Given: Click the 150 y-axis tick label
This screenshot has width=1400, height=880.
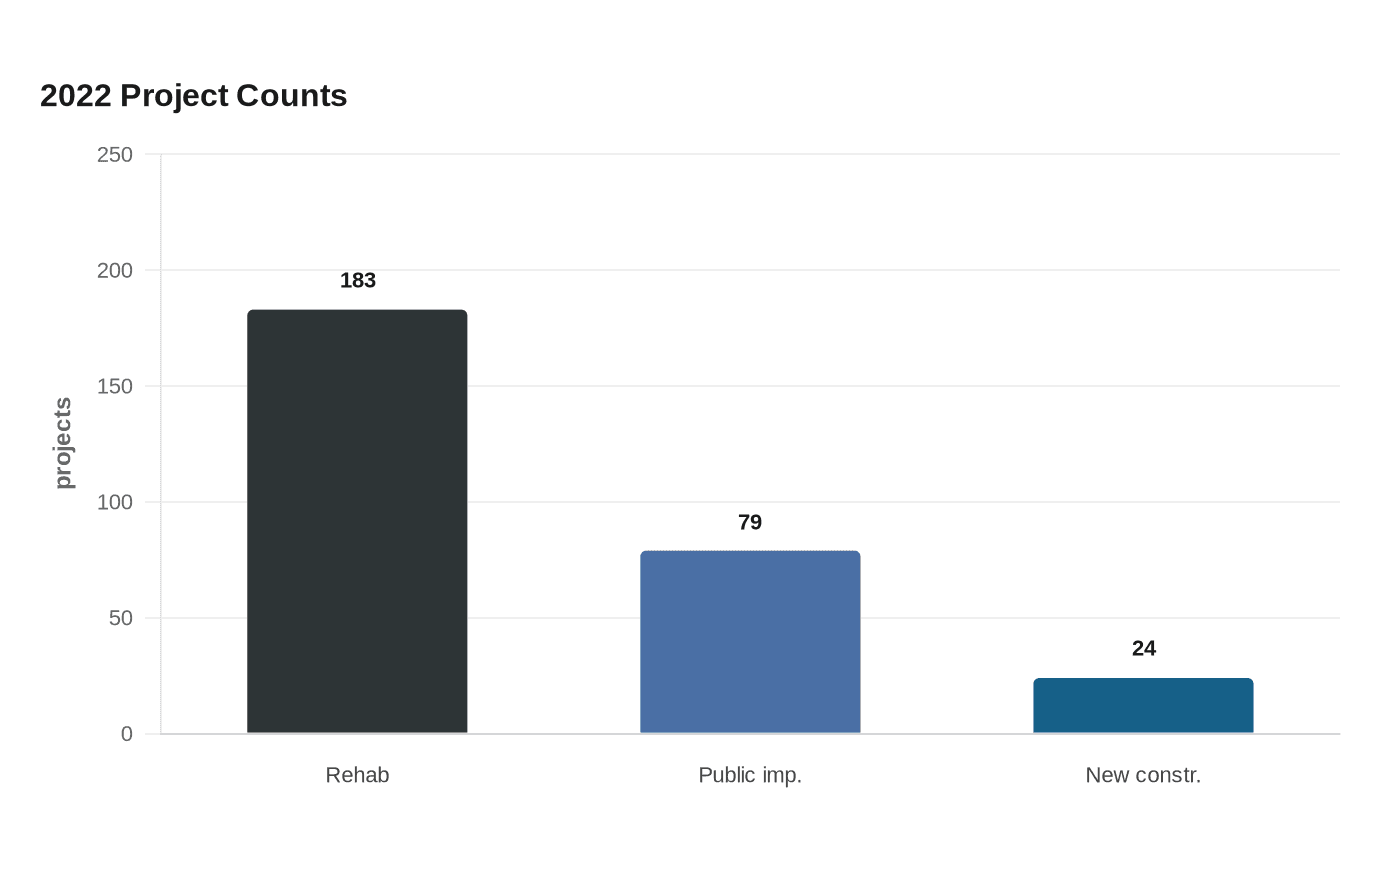Looking at the screenshot, I should click(115, 386).
